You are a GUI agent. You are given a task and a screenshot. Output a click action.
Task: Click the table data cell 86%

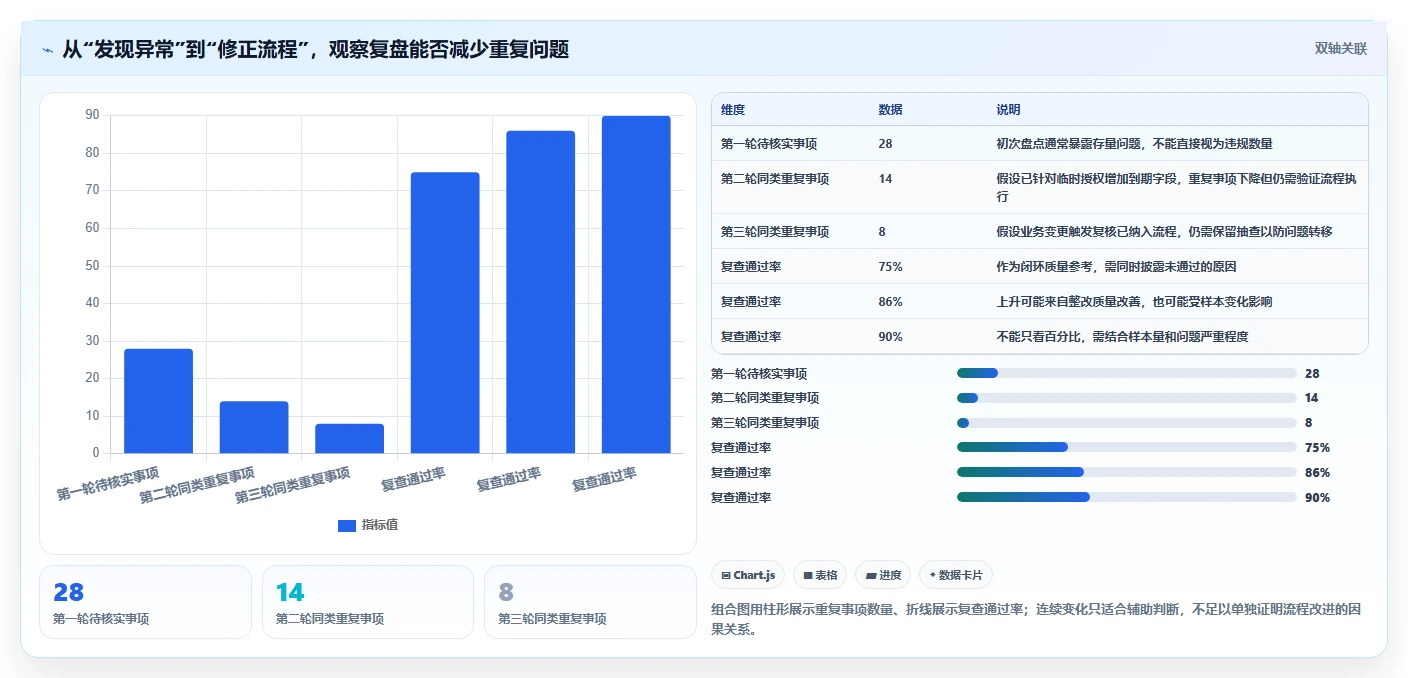click(x=890, y=301)
